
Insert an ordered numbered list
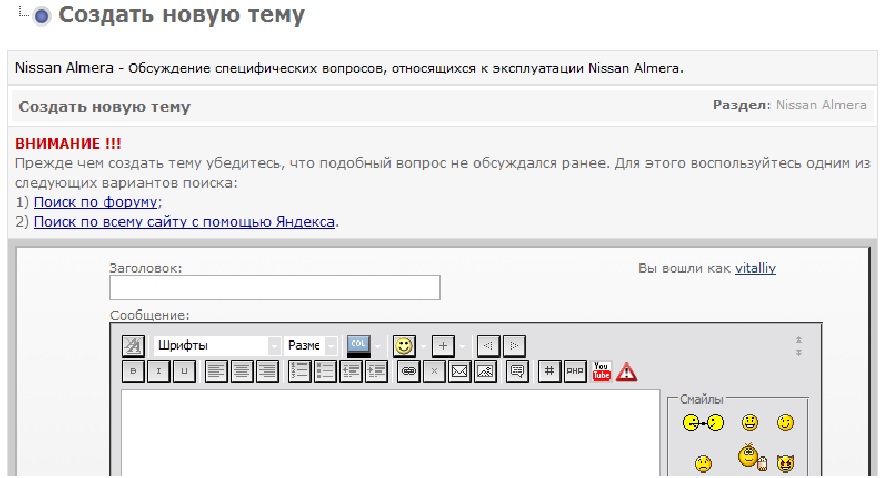pos(300,371)
